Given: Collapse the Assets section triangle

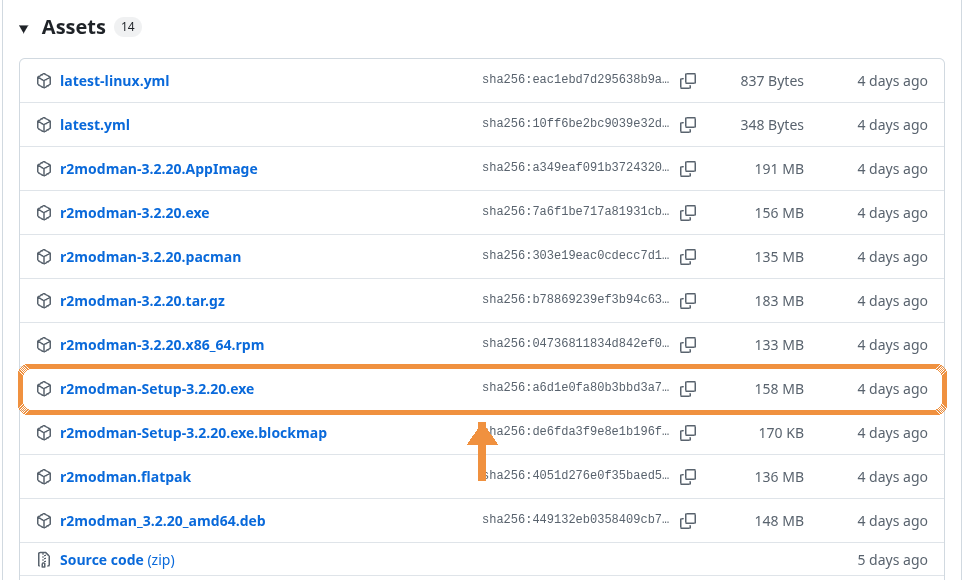Looking at the screenshot, I should tap(24, 28).
